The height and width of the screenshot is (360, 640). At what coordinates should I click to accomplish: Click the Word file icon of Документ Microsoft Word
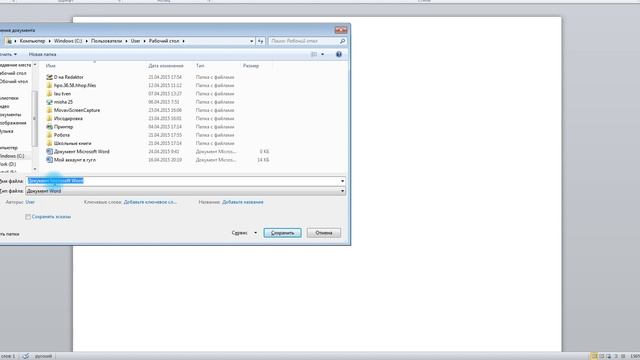pyautogui.click(x=49, y=151)
